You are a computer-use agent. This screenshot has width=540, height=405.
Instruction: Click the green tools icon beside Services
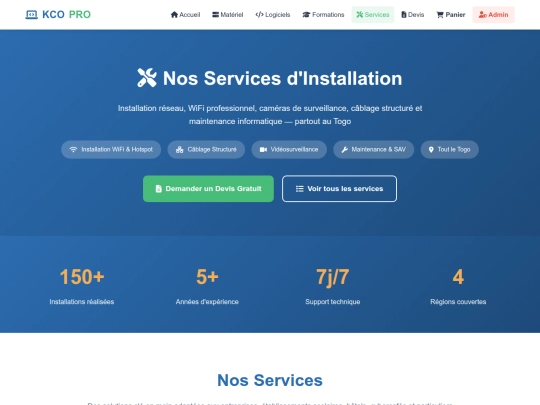(x=360, y=14)
